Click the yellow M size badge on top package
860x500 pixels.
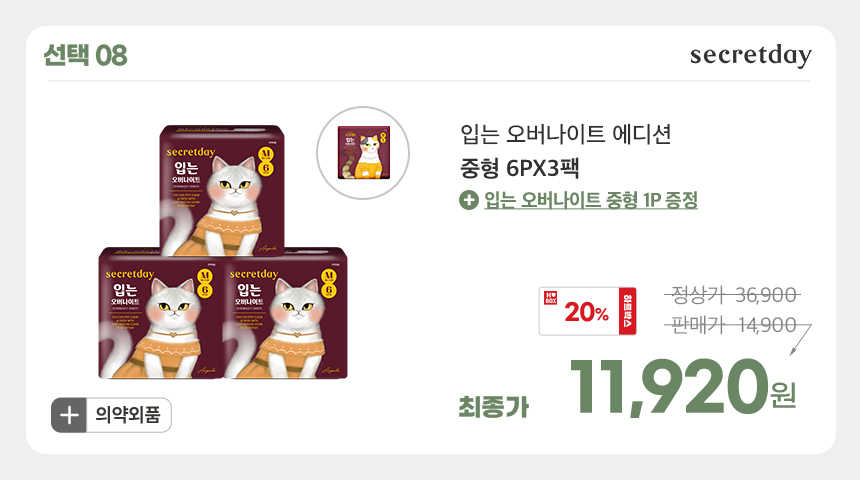click(266, 154)
